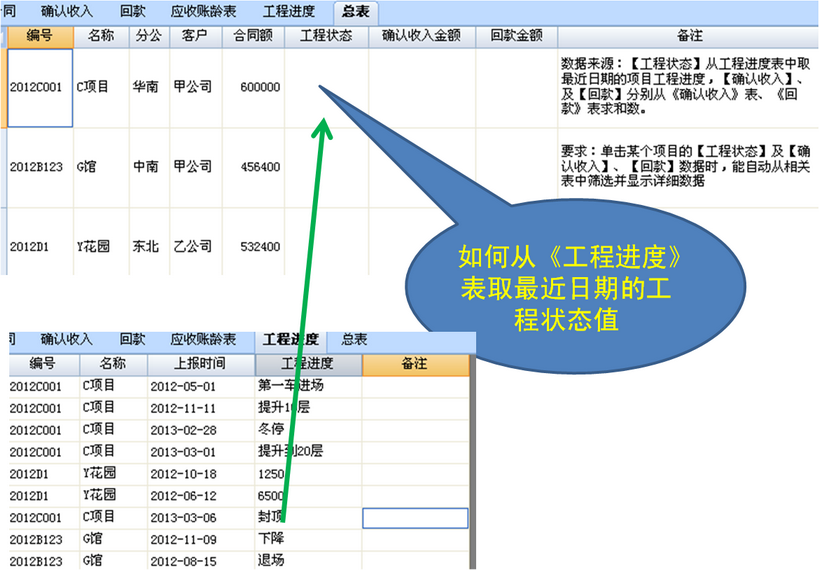Screen dimensions: 819x570
Task: Select the date cell 2012-08-15
Action: (183, 561)
